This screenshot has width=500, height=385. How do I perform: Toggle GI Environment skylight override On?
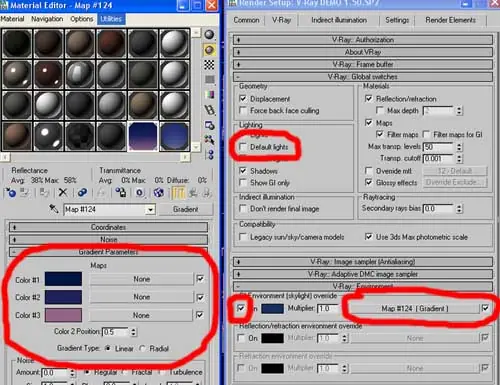pos(241,308)
